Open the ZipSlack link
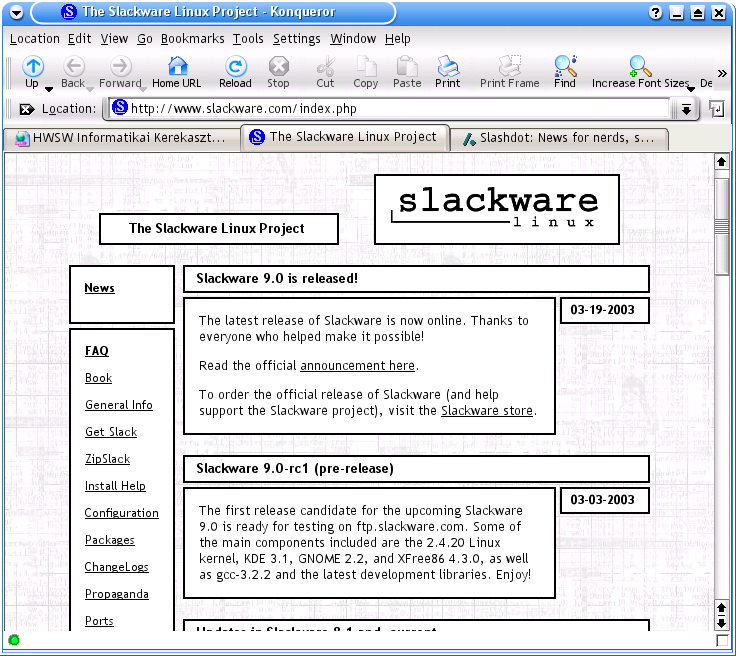This screenshot has width=736, height=656. pos(107,459)
